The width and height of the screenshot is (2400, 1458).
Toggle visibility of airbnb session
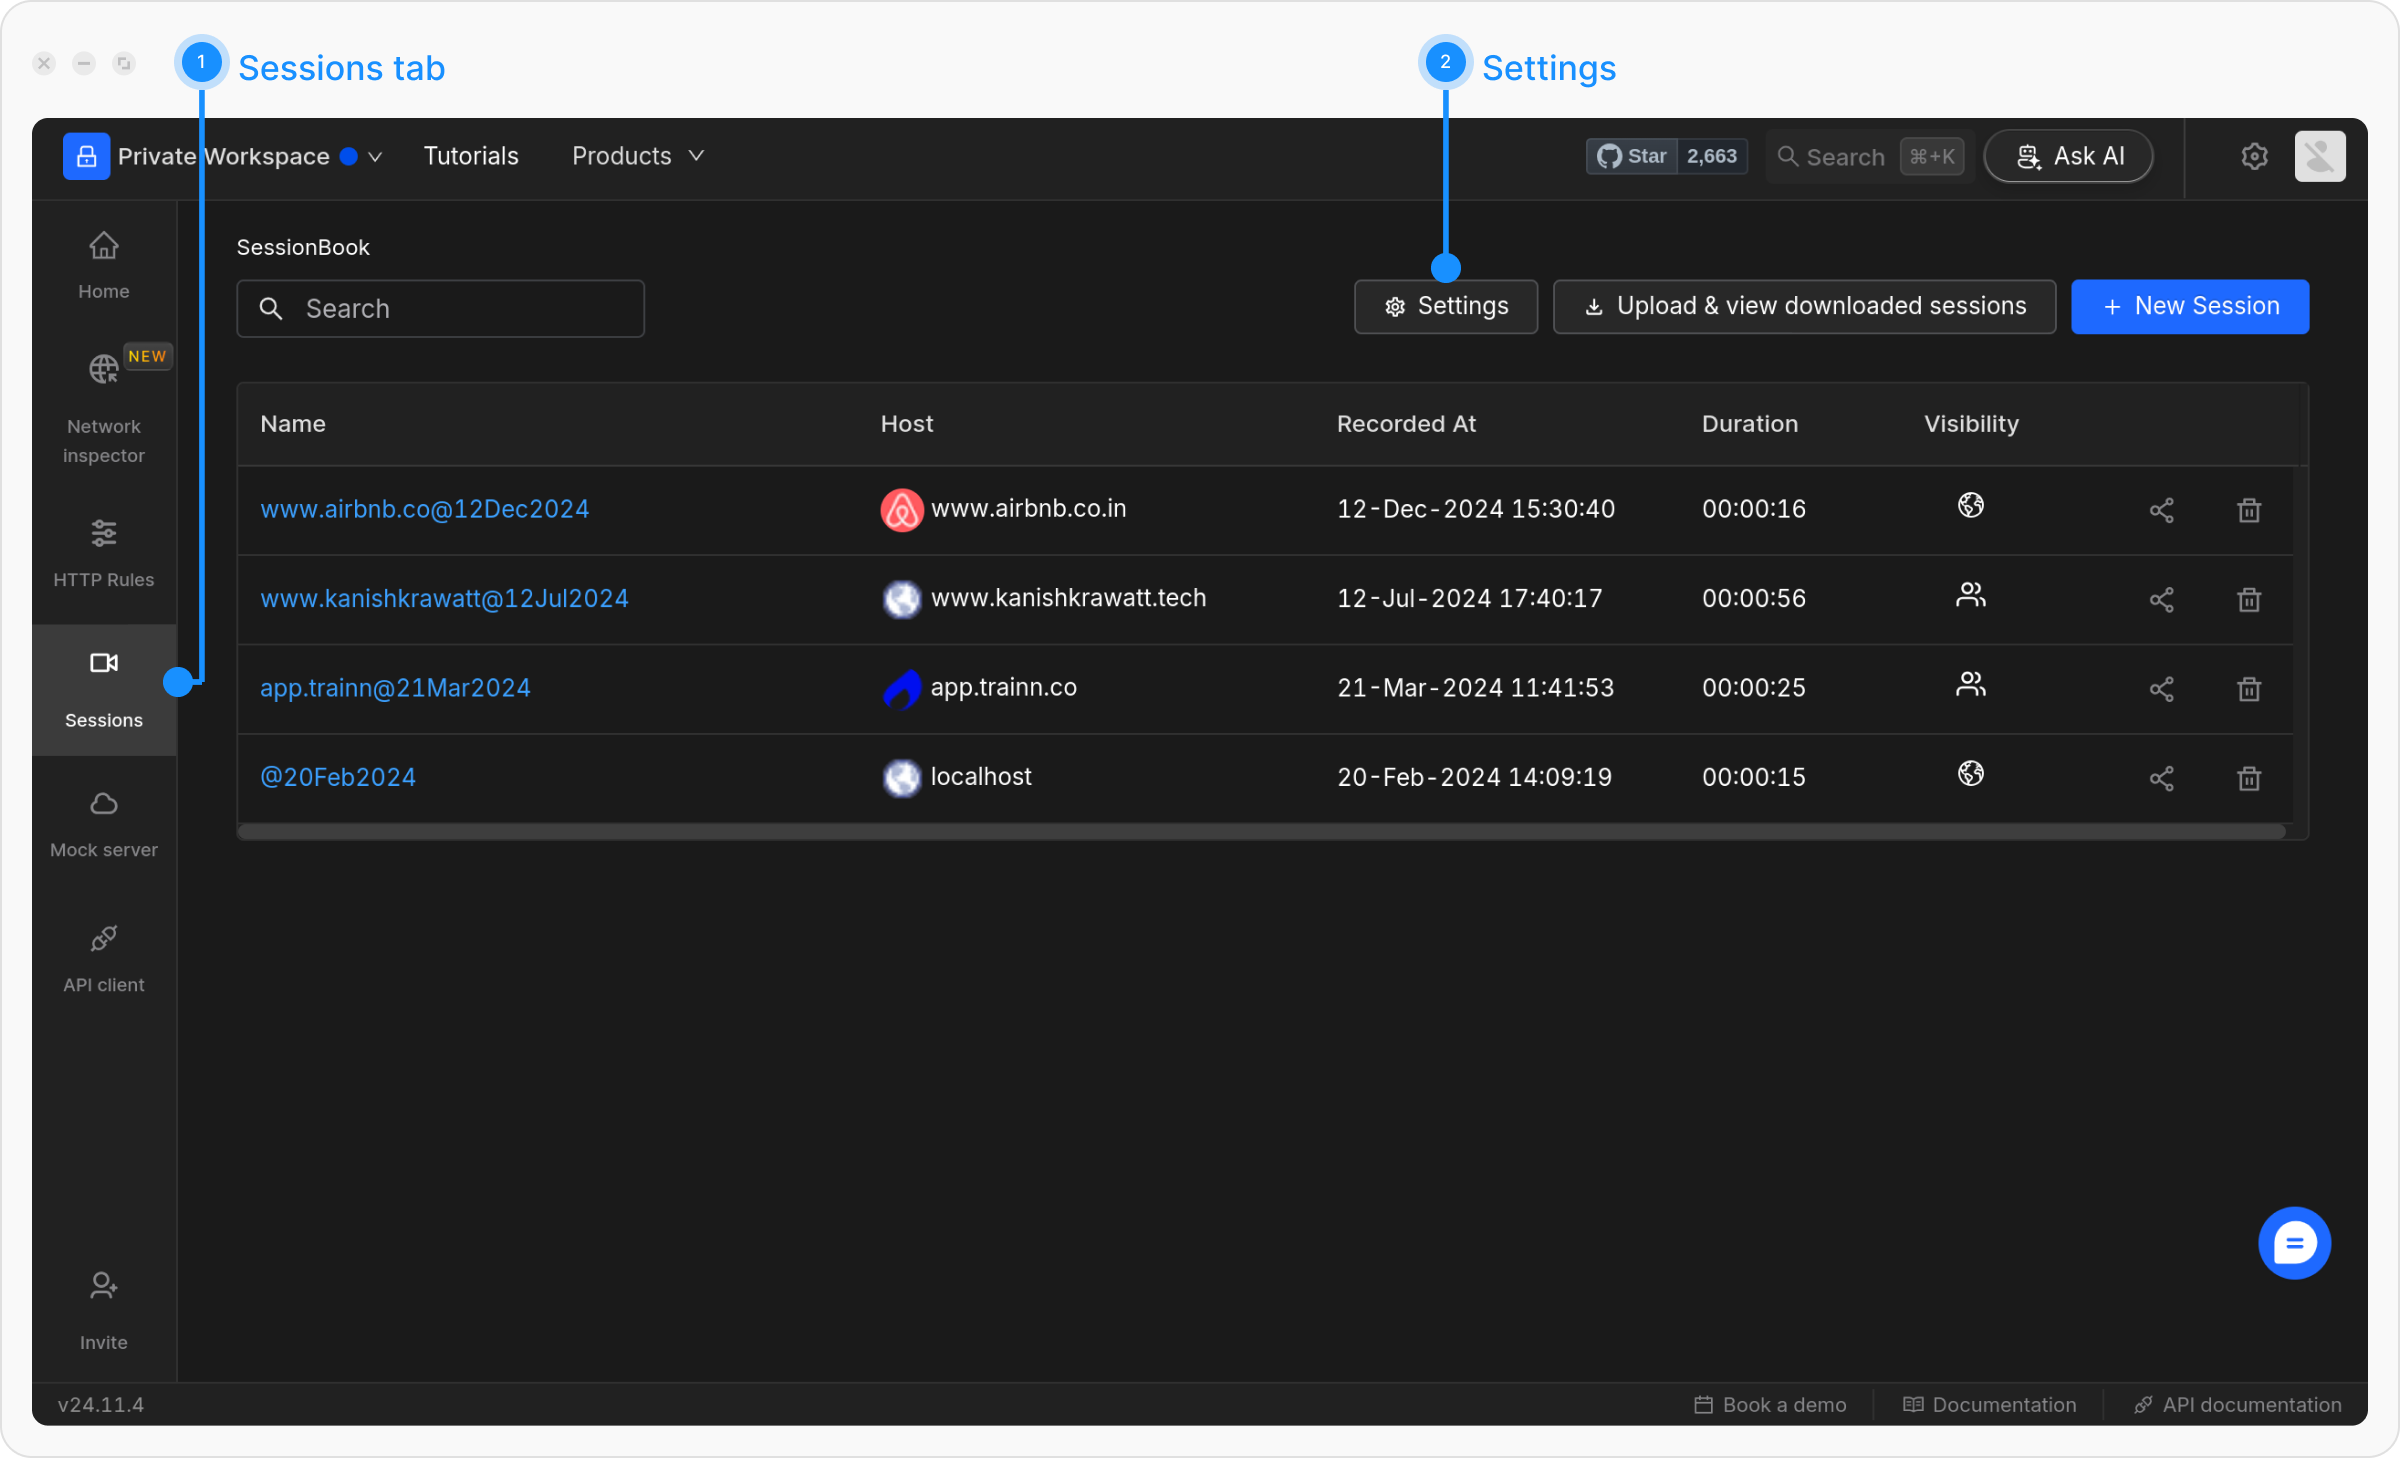tap(1970, 506)
